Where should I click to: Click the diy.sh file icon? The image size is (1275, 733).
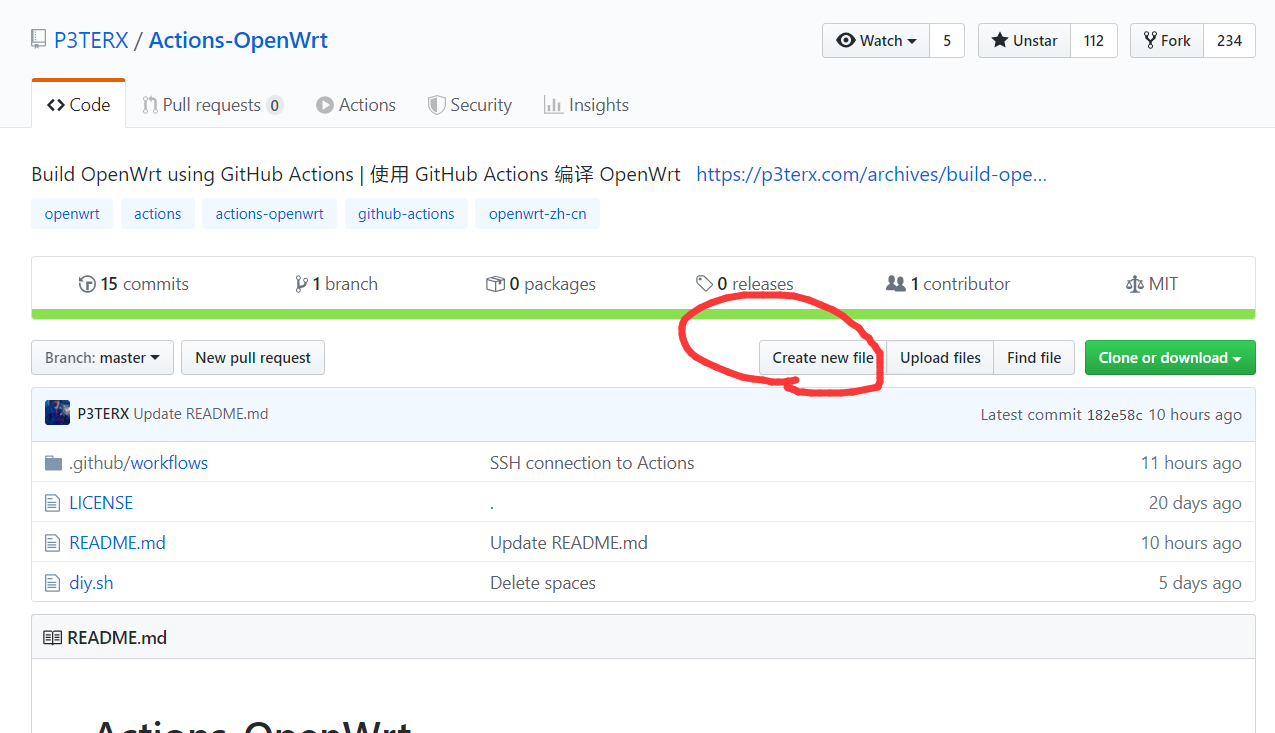tap(53, 583)
